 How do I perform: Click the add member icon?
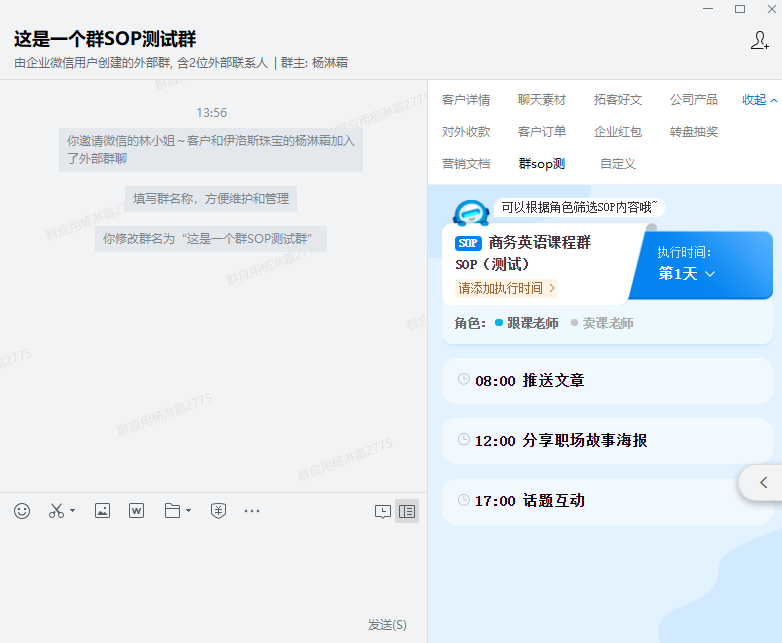click(759, 41)
